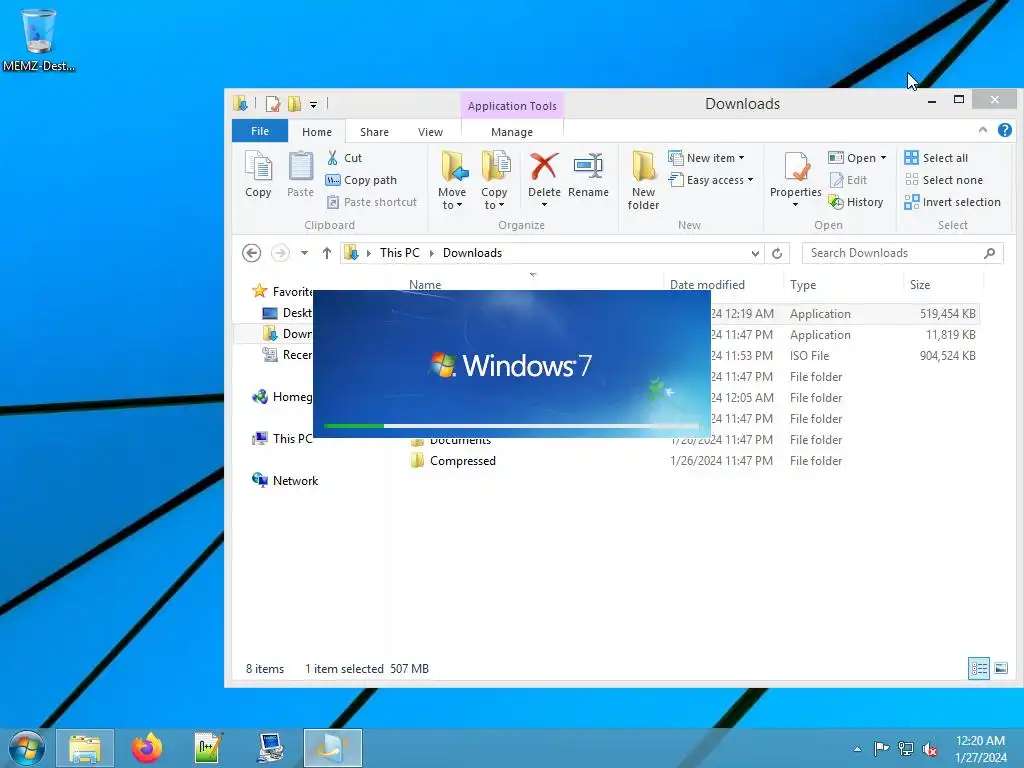Switch to the Share ribbon tab
The width and height of the screenshot is (1024, 768).
point(374,131)
